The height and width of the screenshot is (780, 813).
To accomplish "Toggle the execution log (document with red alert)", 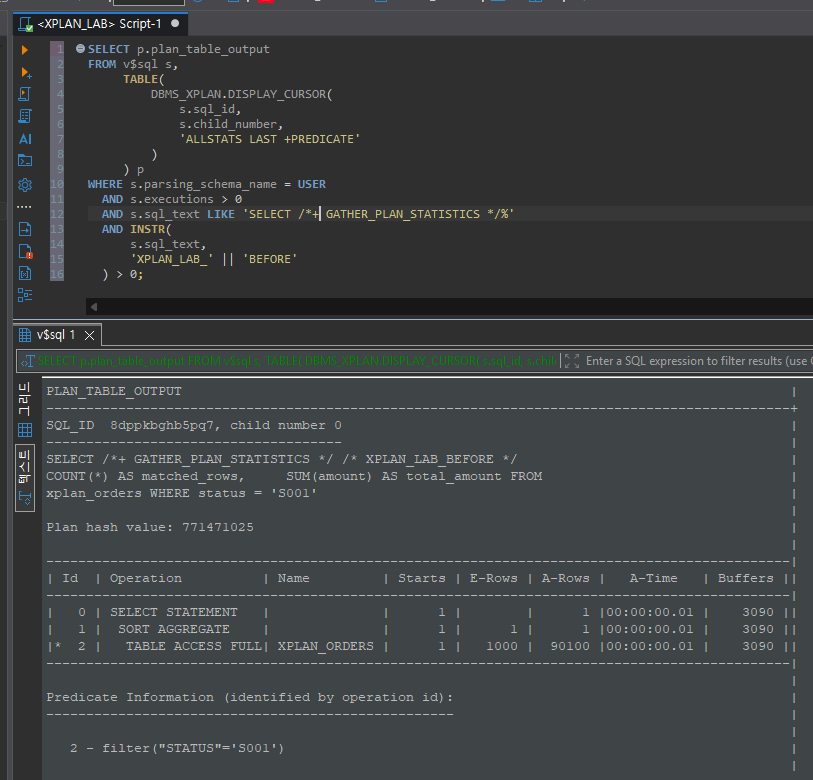I will point(25,252).
